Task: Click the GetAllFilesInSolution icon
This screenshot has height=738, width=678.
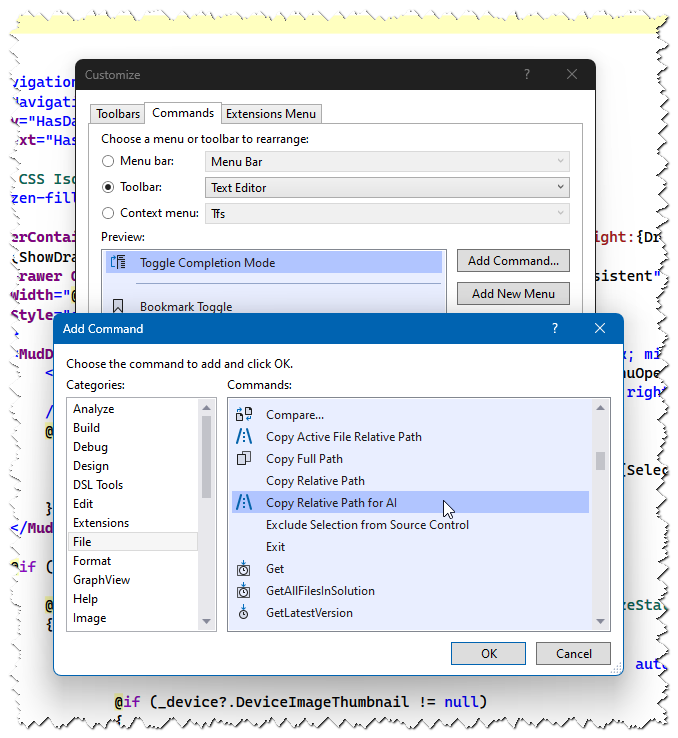Action: (244, 590)
